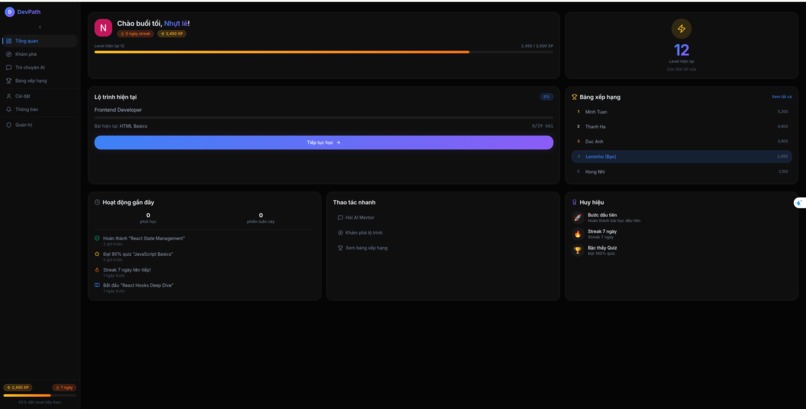
Task: Open Thông báo in the sidebar
Action: coord(40,109)
